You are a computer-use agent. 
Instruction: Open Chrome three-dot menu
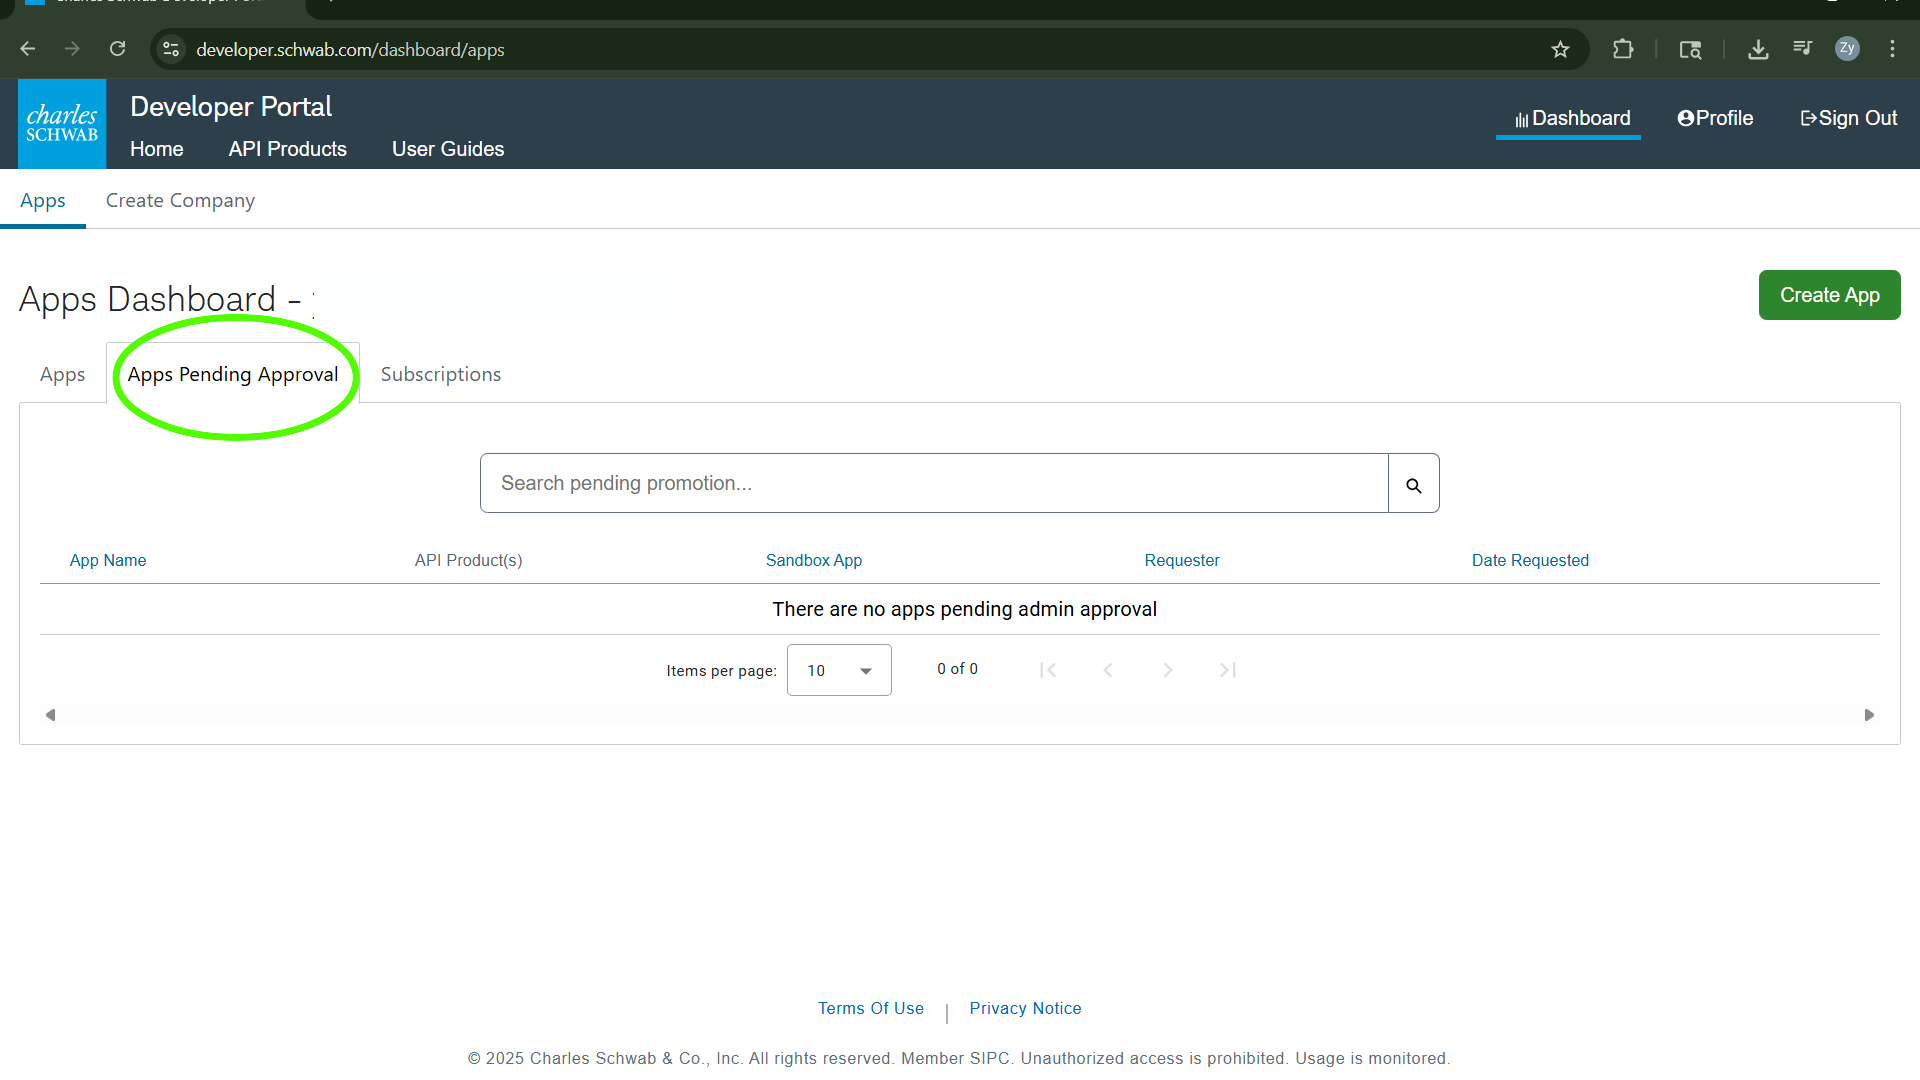pyautogui.click(x=1892, y=49)
